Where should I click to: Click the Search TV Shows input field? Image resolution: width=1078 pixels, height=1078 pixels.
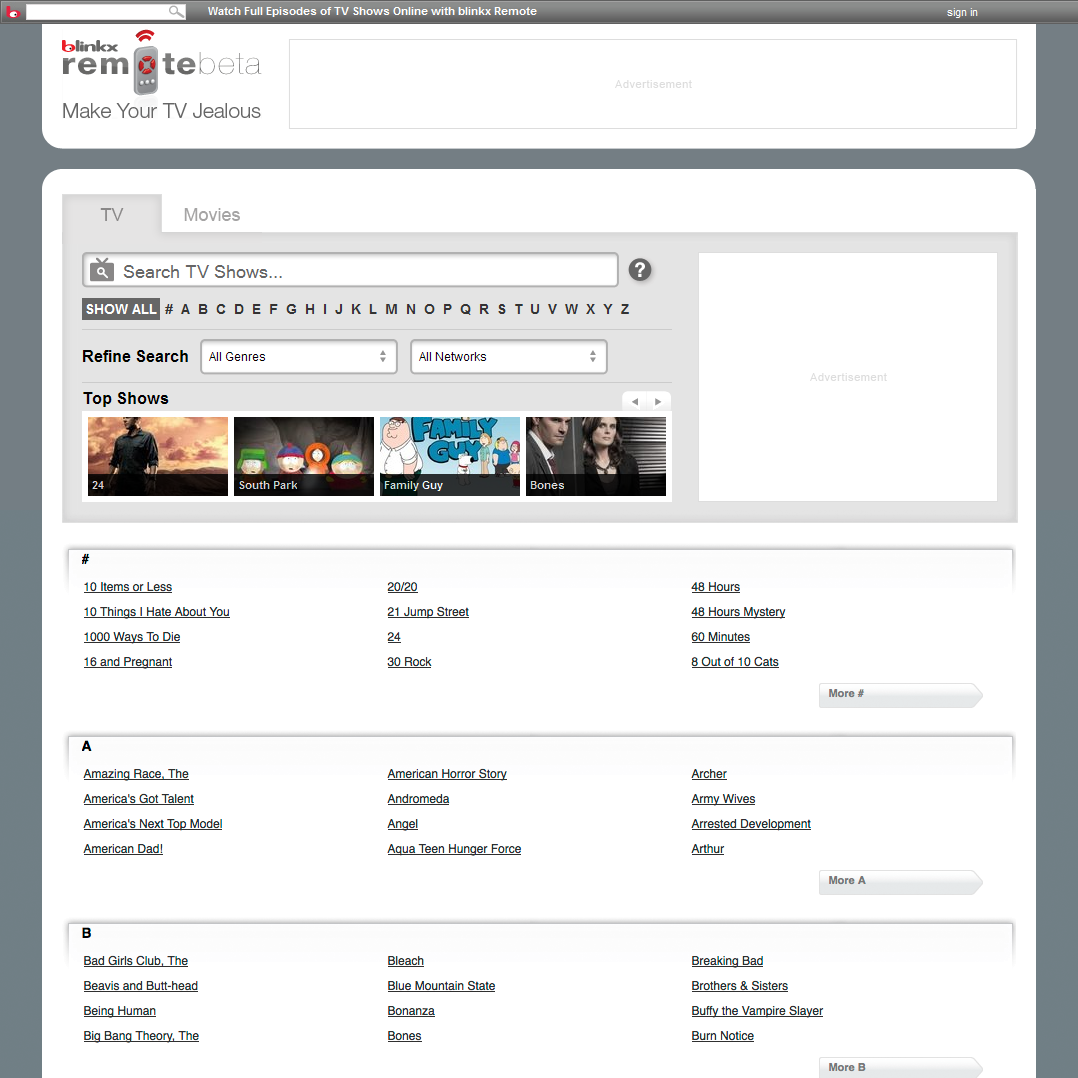coord(351,270)
